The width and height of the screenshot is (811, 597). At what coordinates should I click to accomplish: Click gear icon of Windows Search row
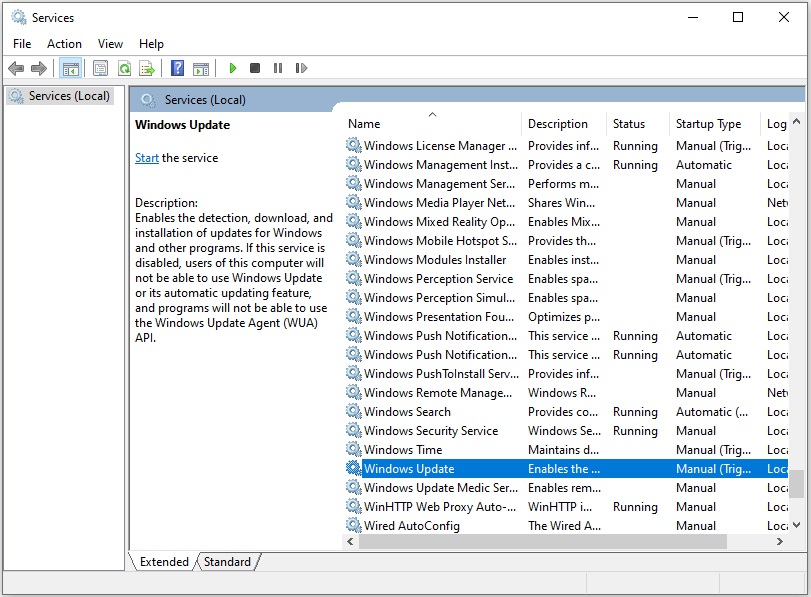pos(354,411)
